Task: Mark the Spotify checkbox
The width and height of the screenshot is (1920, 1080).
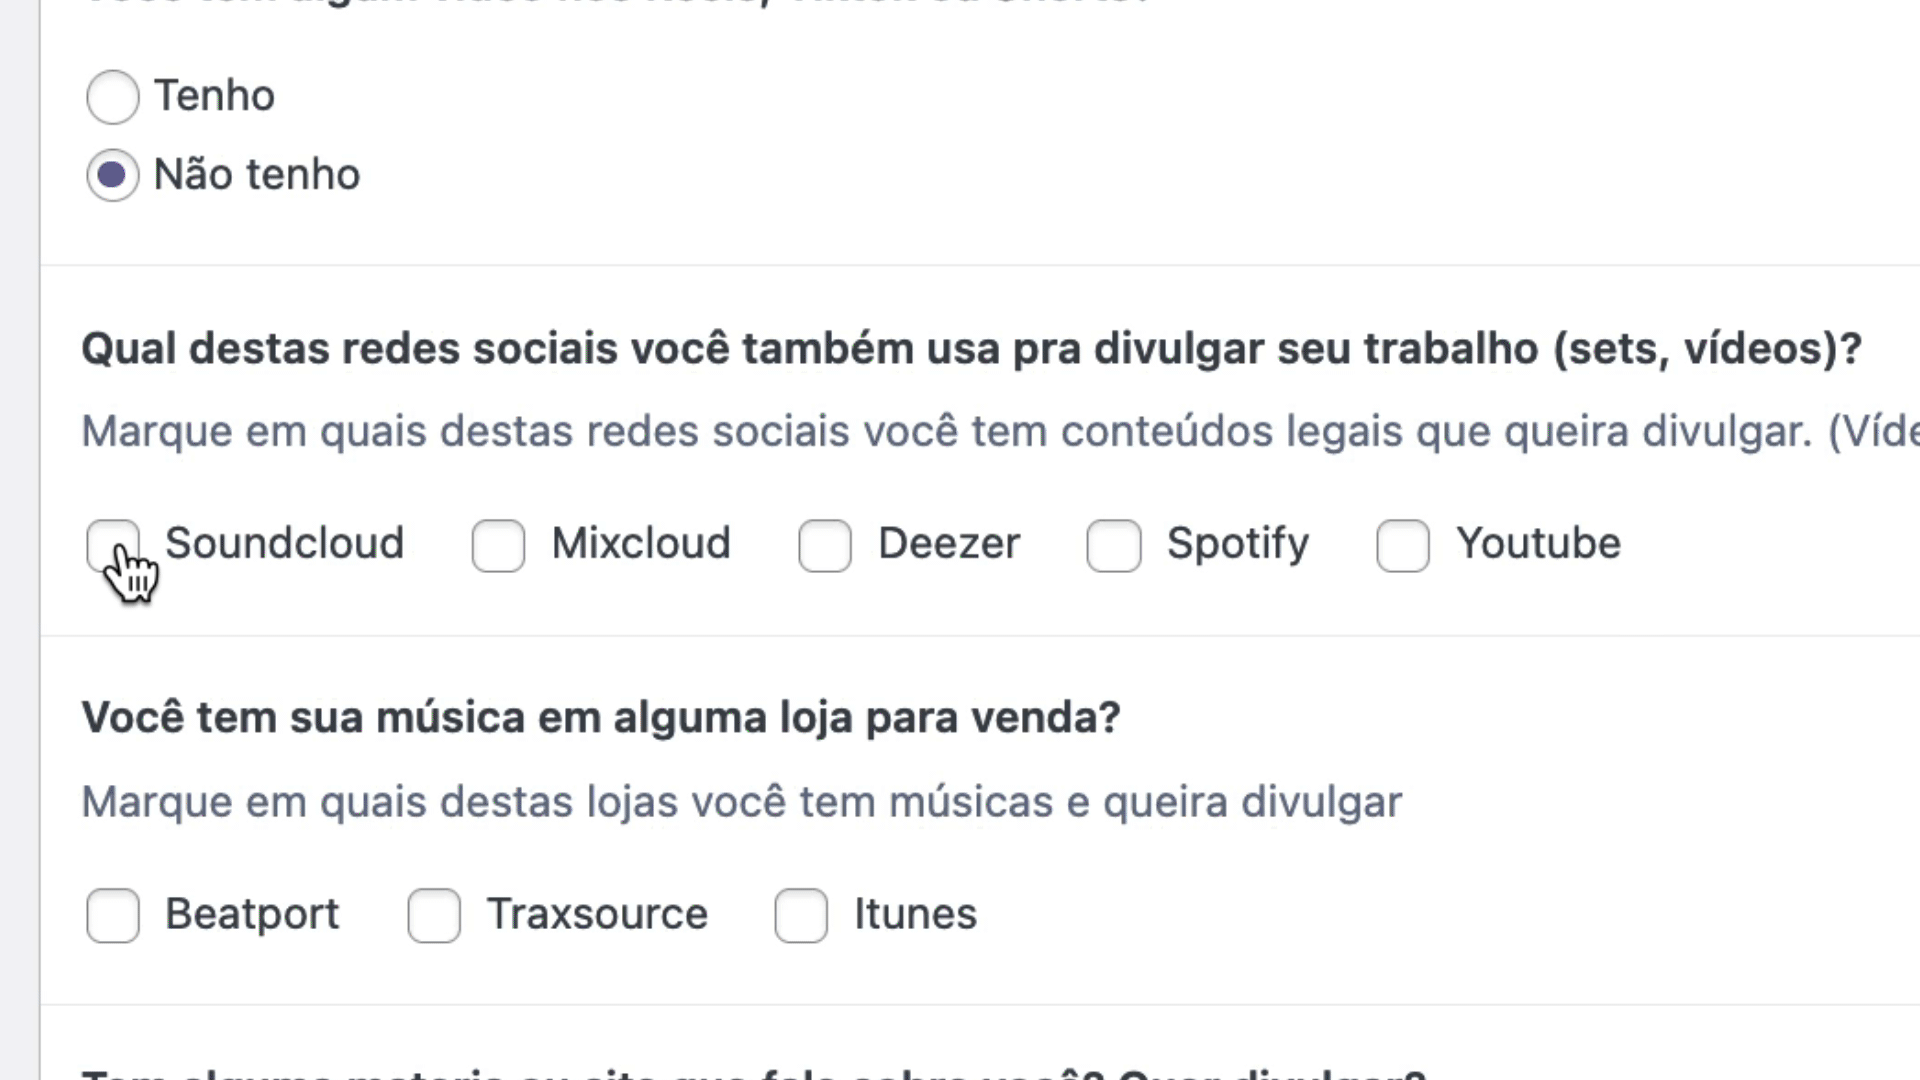Action: 1113,546
